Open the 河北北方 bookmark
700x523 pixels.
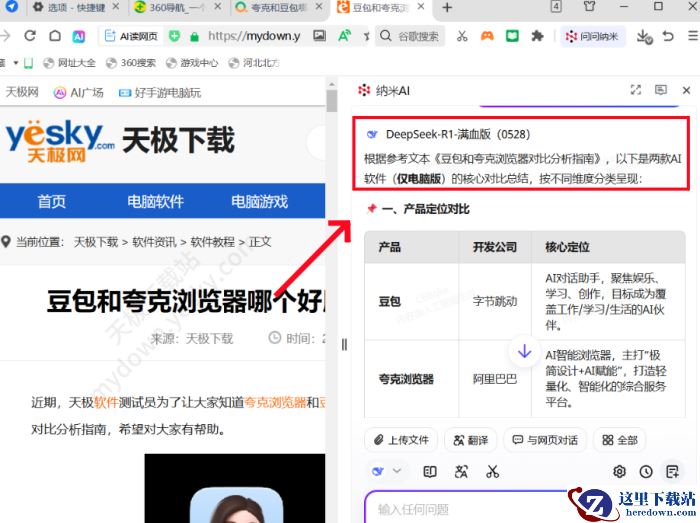point(254,63)
